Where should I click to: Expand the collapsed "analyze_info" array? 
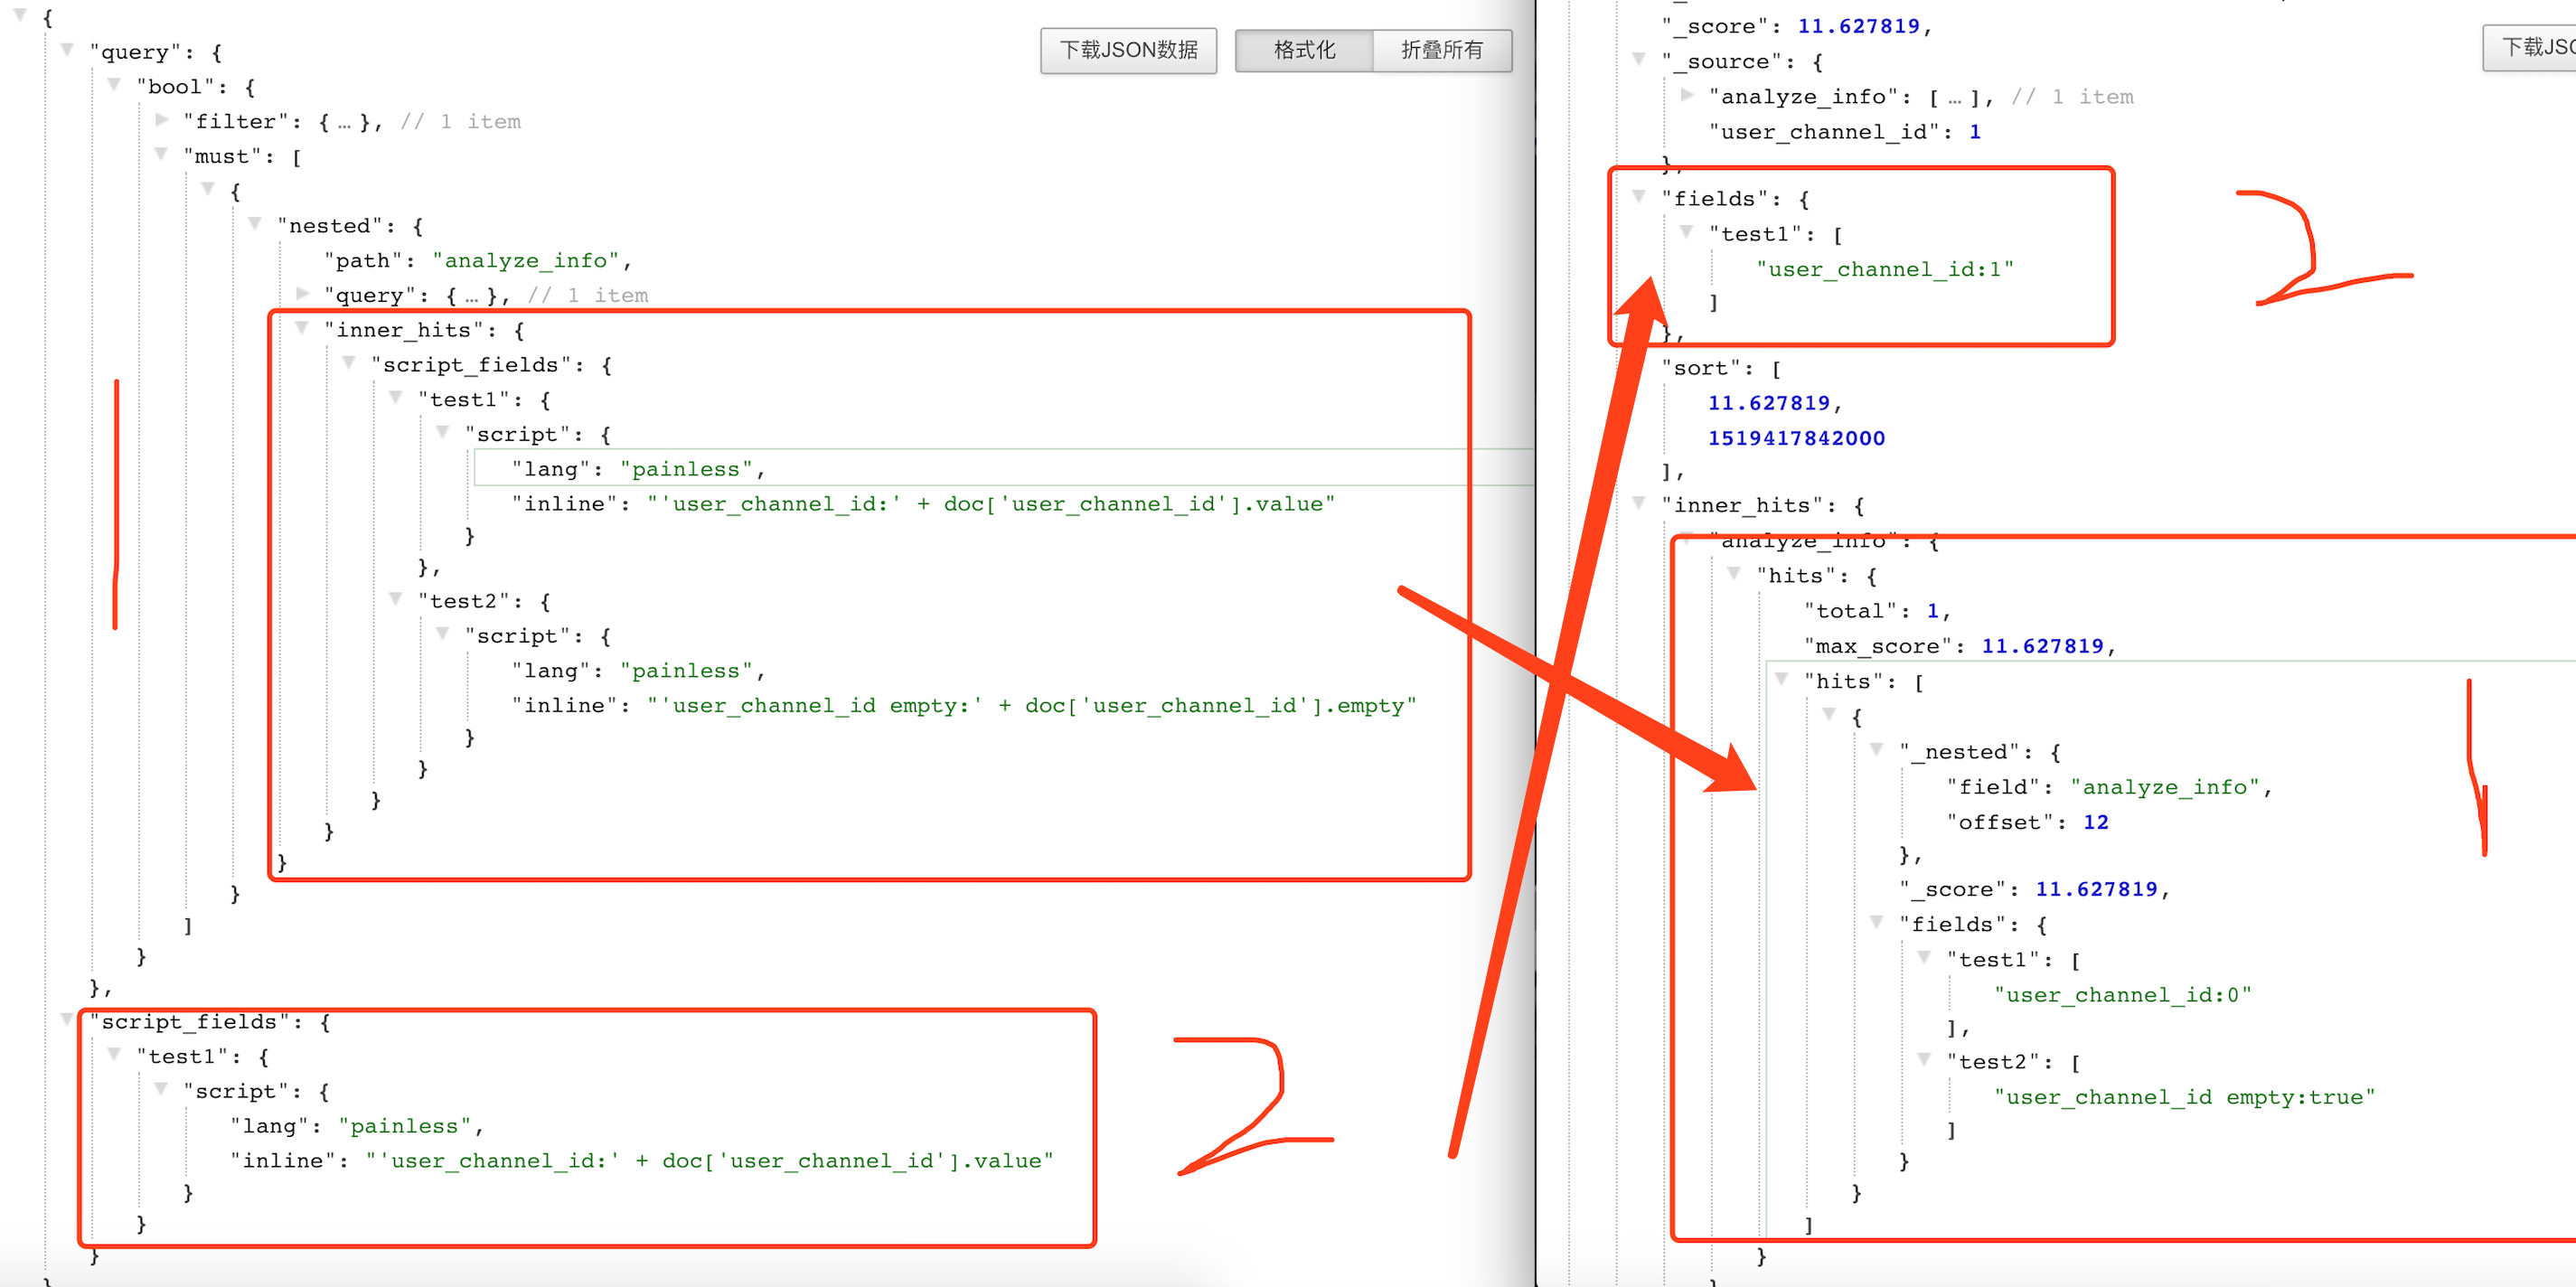click(x=1688, y=94)
